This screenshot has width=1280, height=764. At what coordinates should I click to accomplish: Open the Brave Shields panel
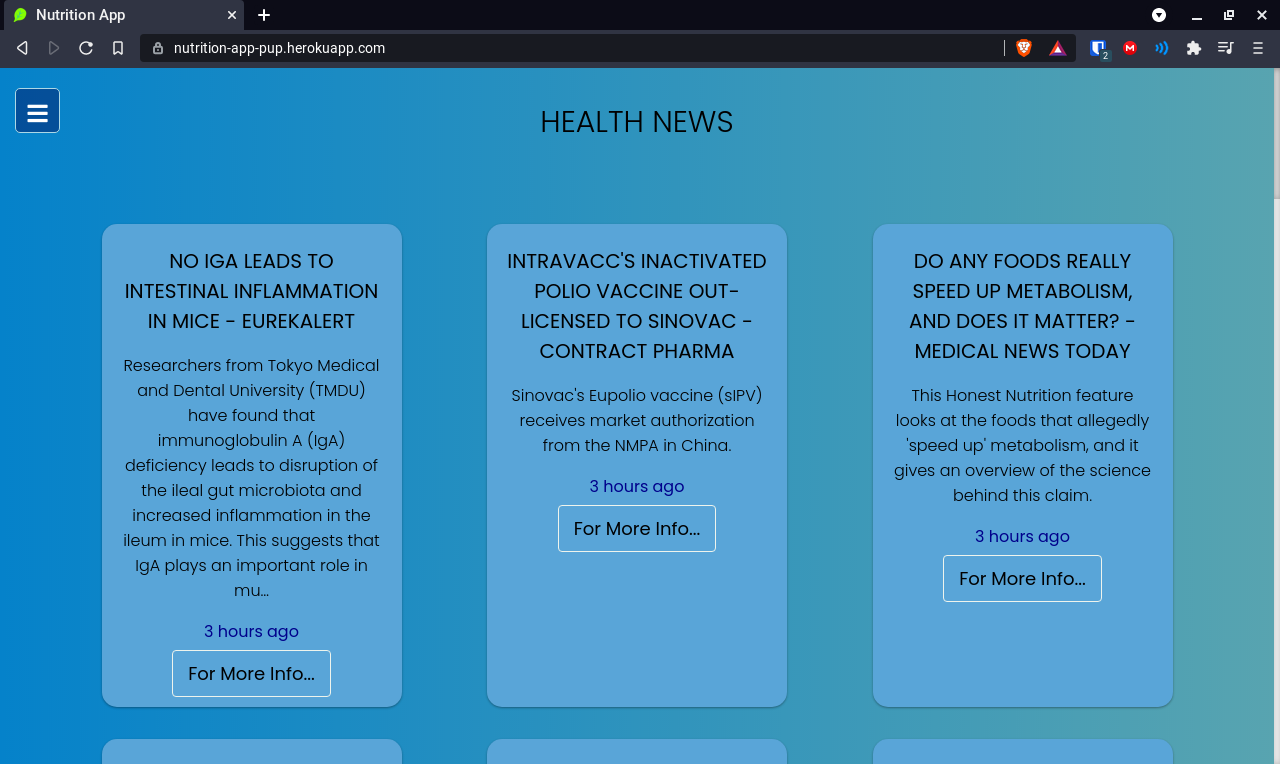click(1023, 47)
